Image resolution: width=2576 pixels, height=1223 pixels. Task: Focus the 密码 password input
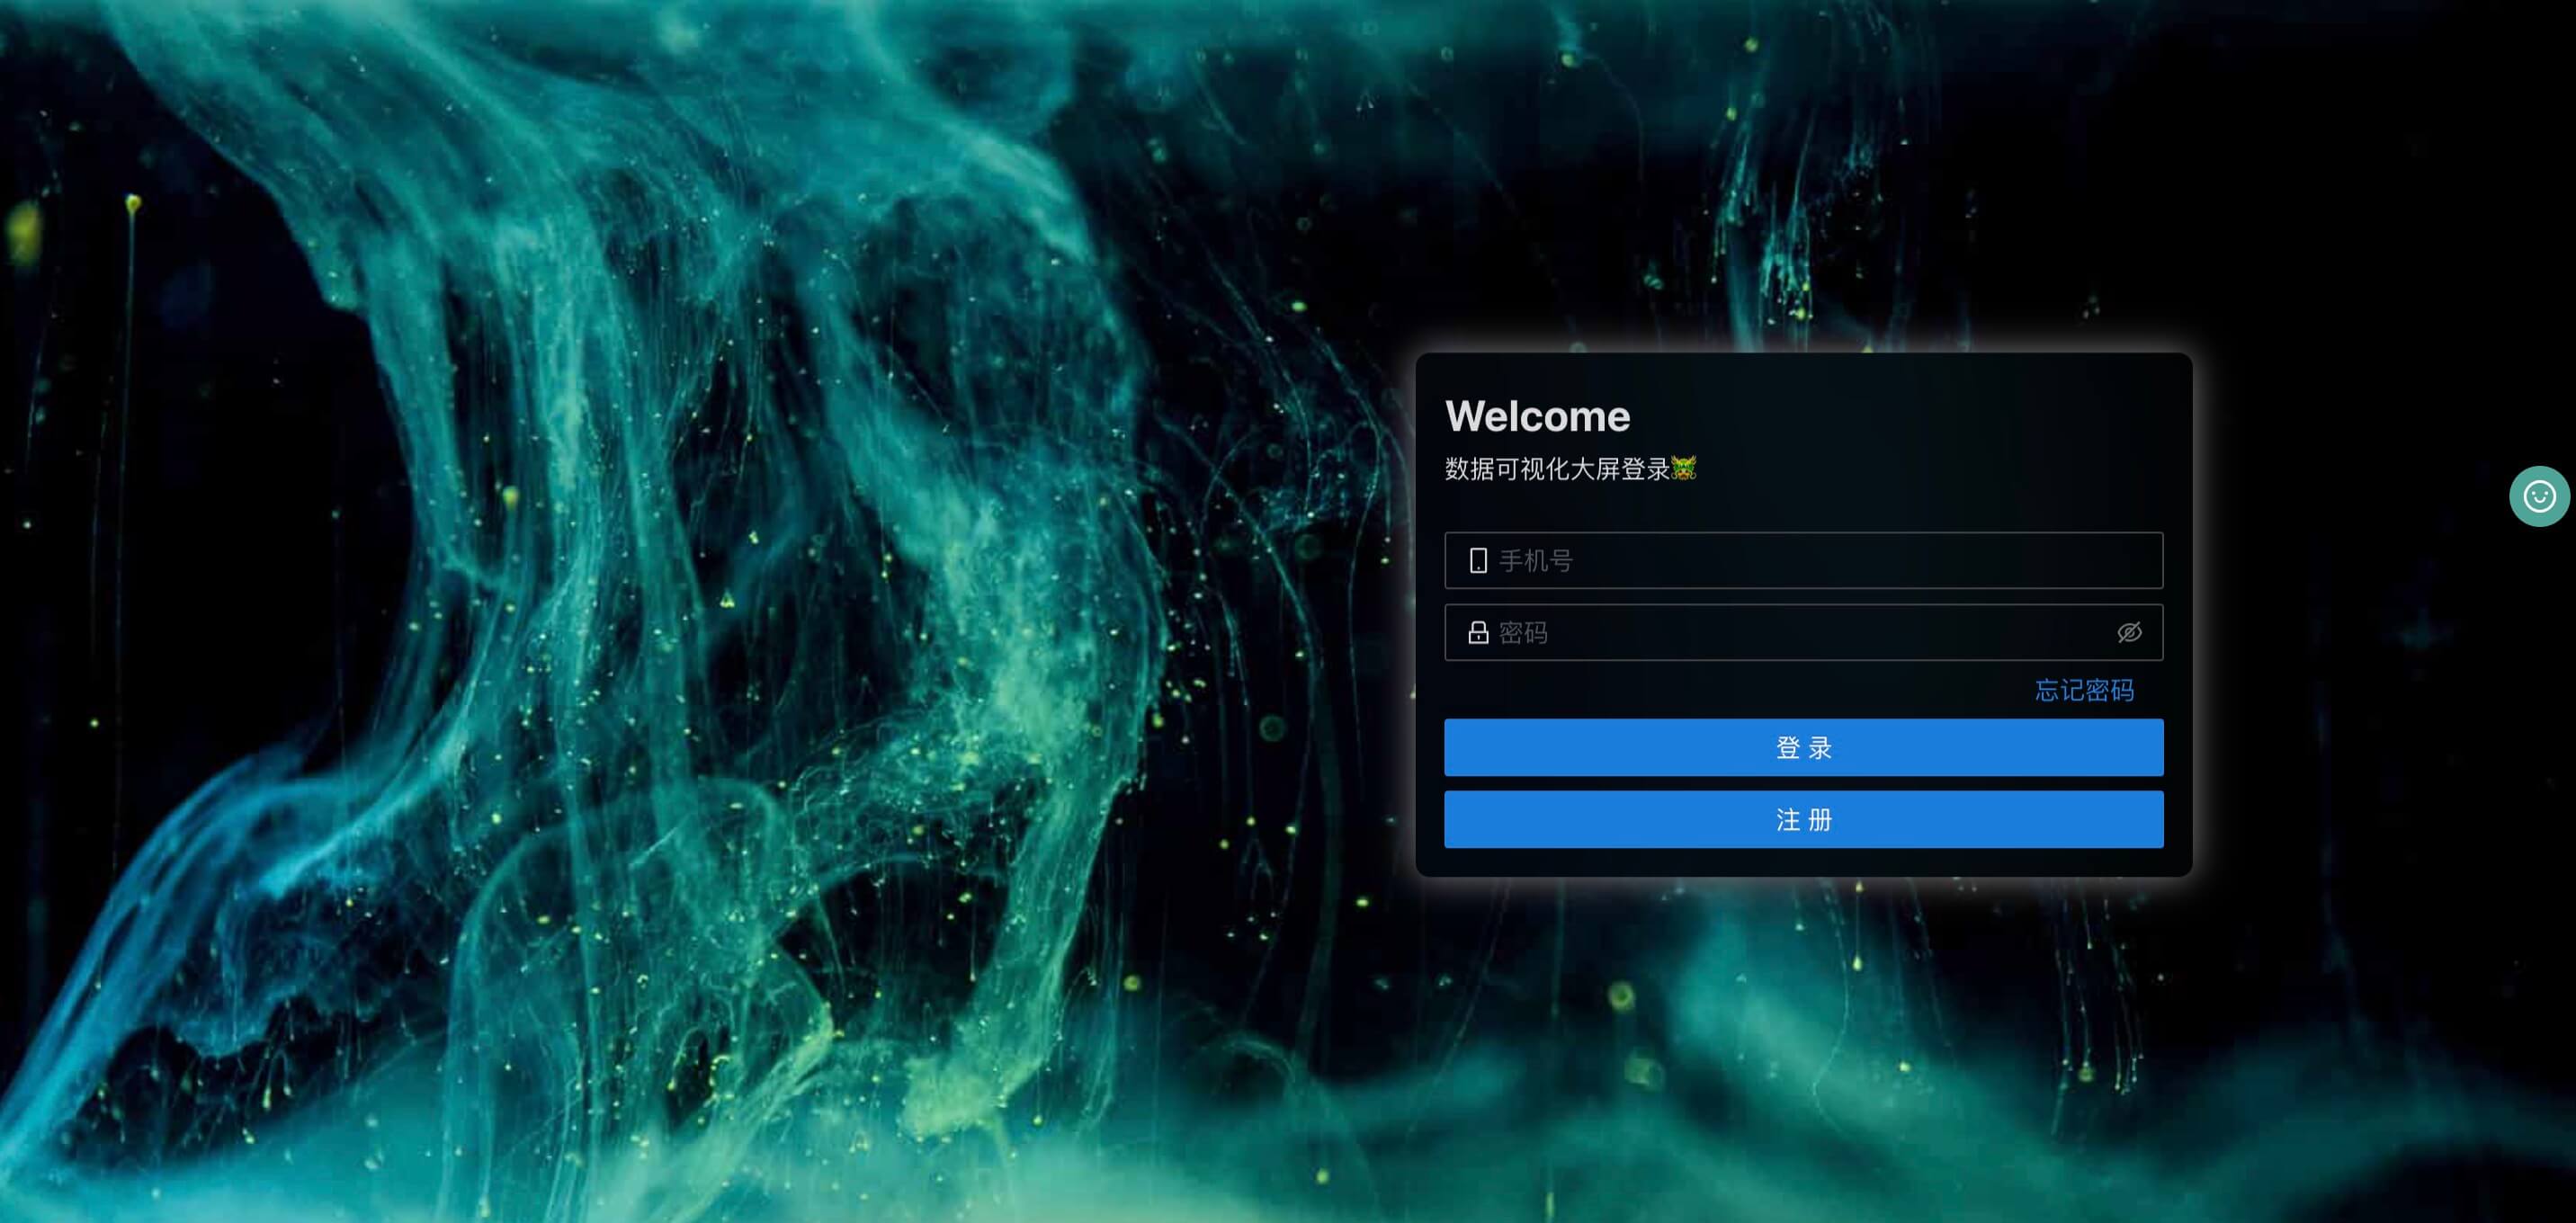[1803, 632]
